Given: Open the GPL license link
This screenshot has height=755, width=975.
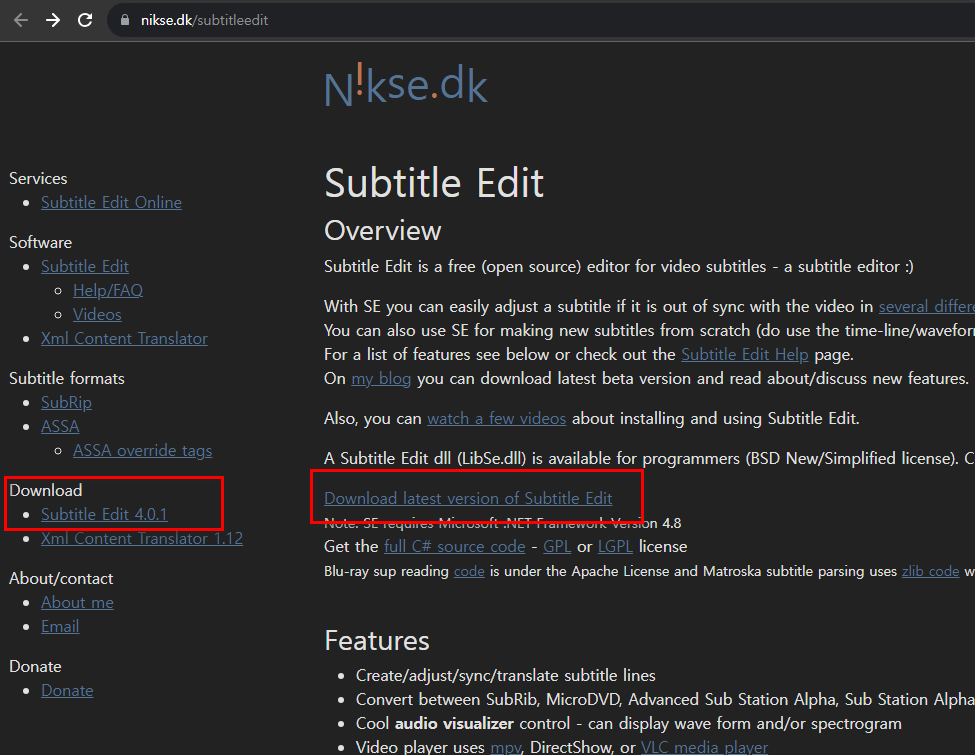Looking at the screenshot, I should coord(557,547).
